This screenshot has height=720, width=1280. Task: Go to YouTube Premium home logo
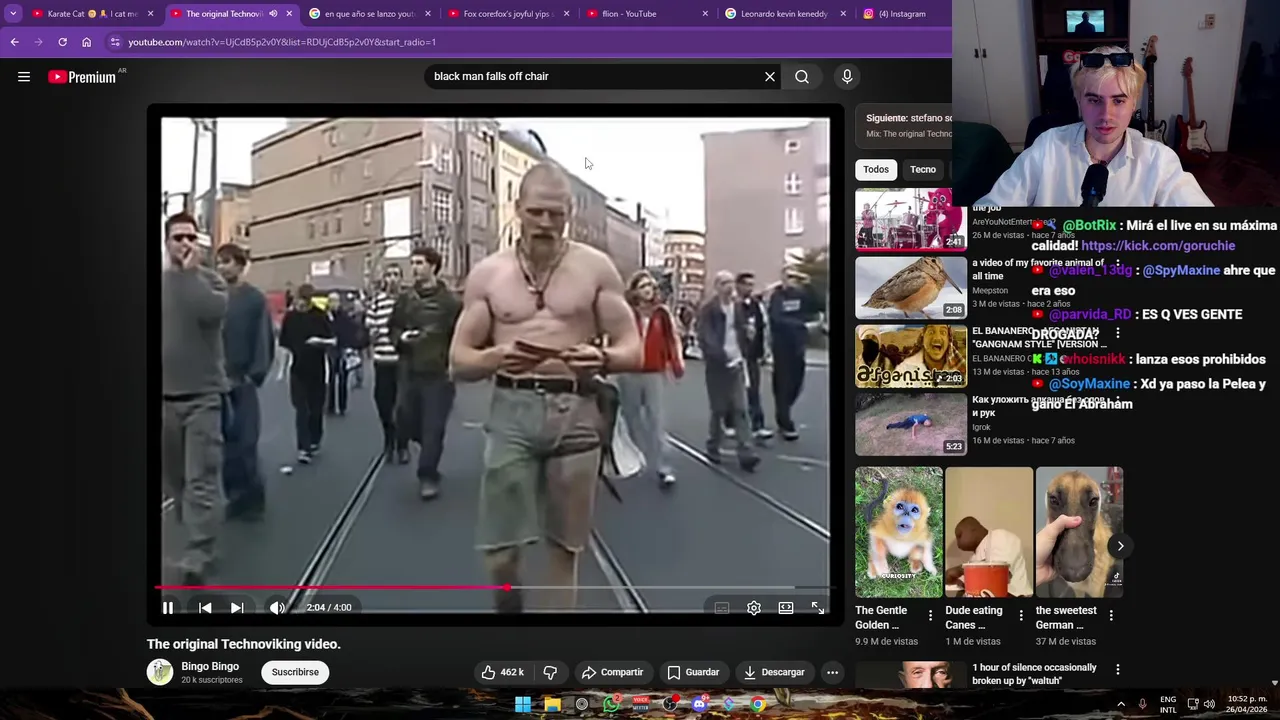pos(82,77)
